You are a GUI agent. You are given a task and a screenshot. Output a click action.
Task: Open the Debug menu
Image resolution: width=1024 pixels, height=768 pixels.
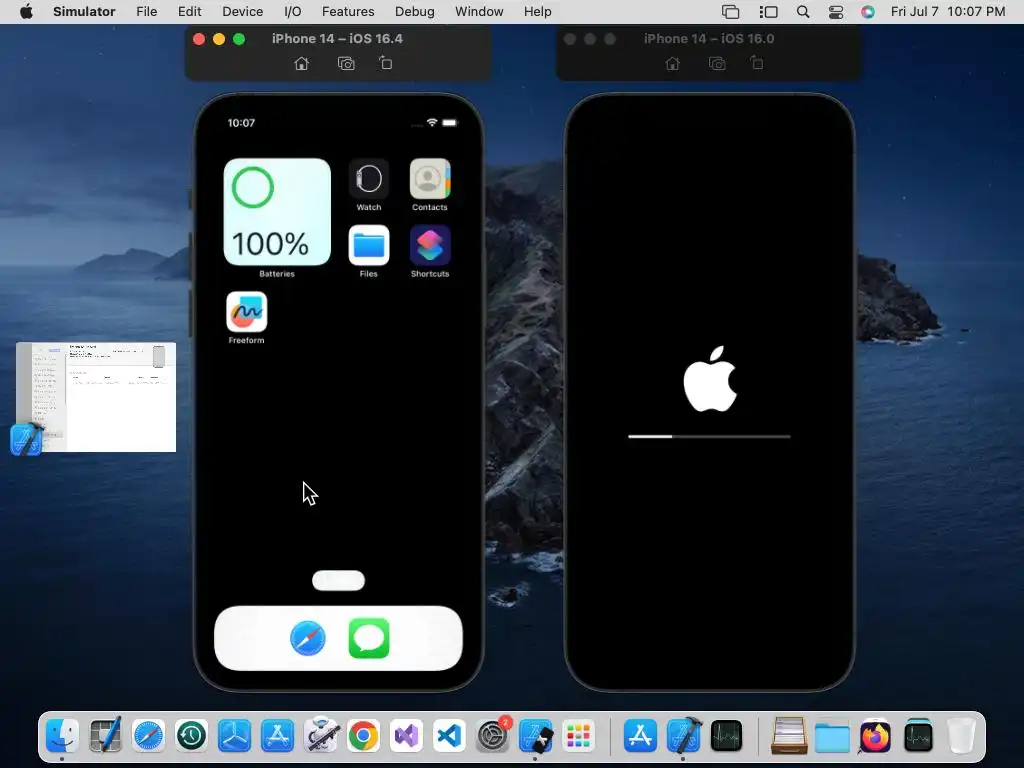pyautogui.click(x=415, y=12)
